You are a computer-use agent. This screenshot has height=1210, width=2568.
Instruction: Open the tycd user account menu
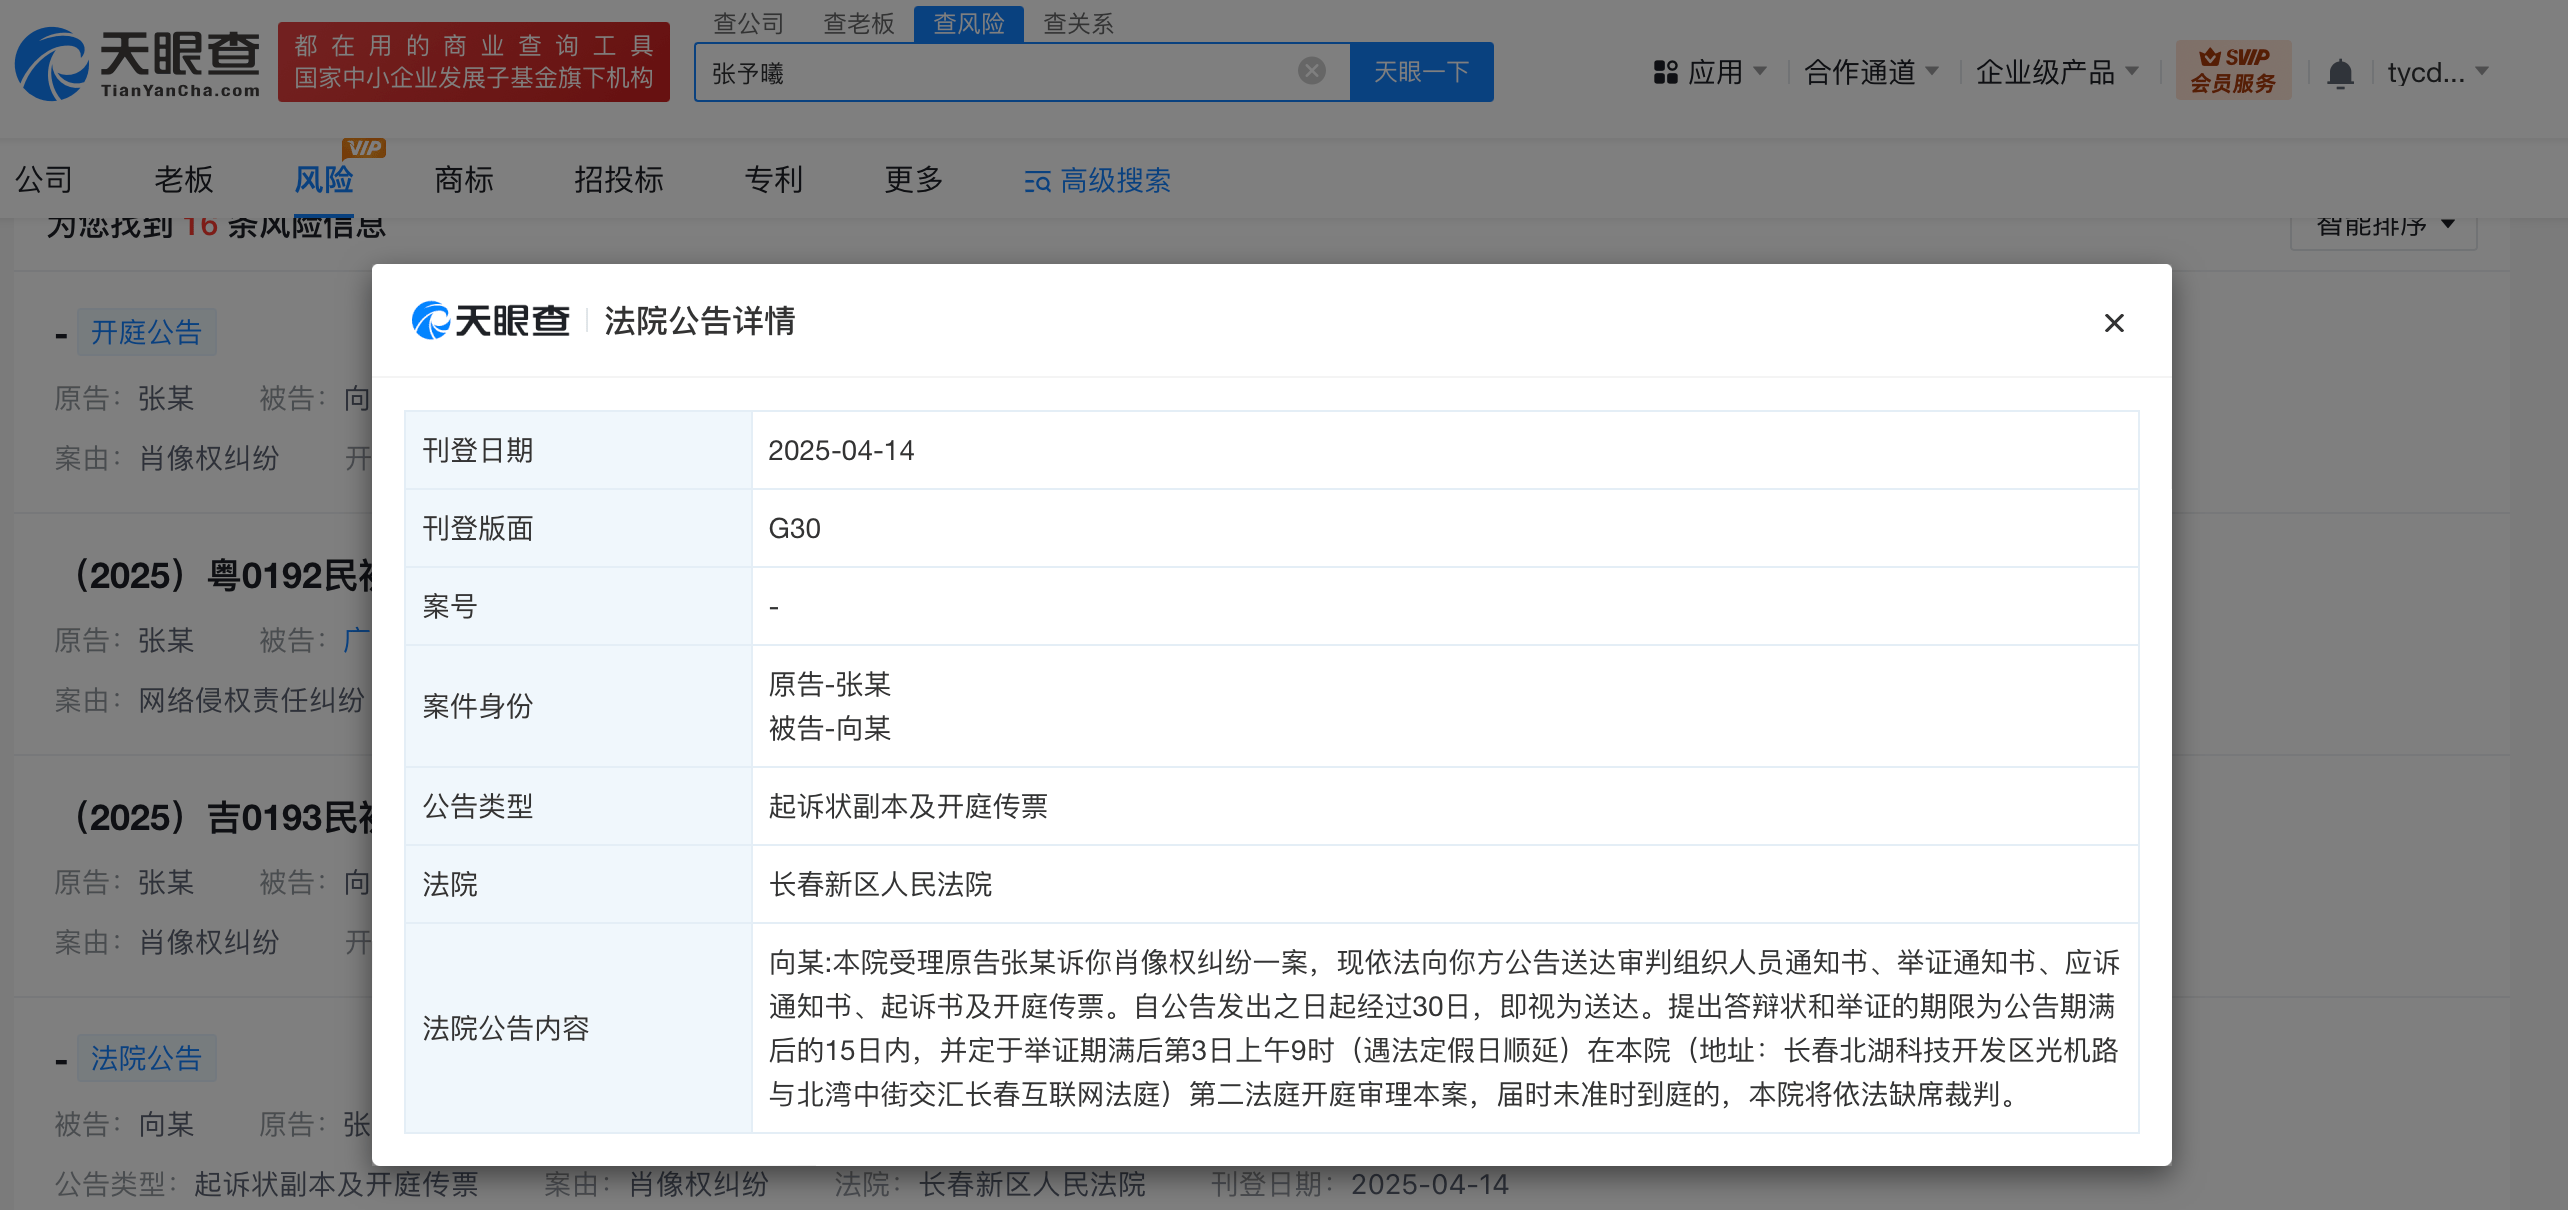pyautogui.click(x=2436, y=73)
